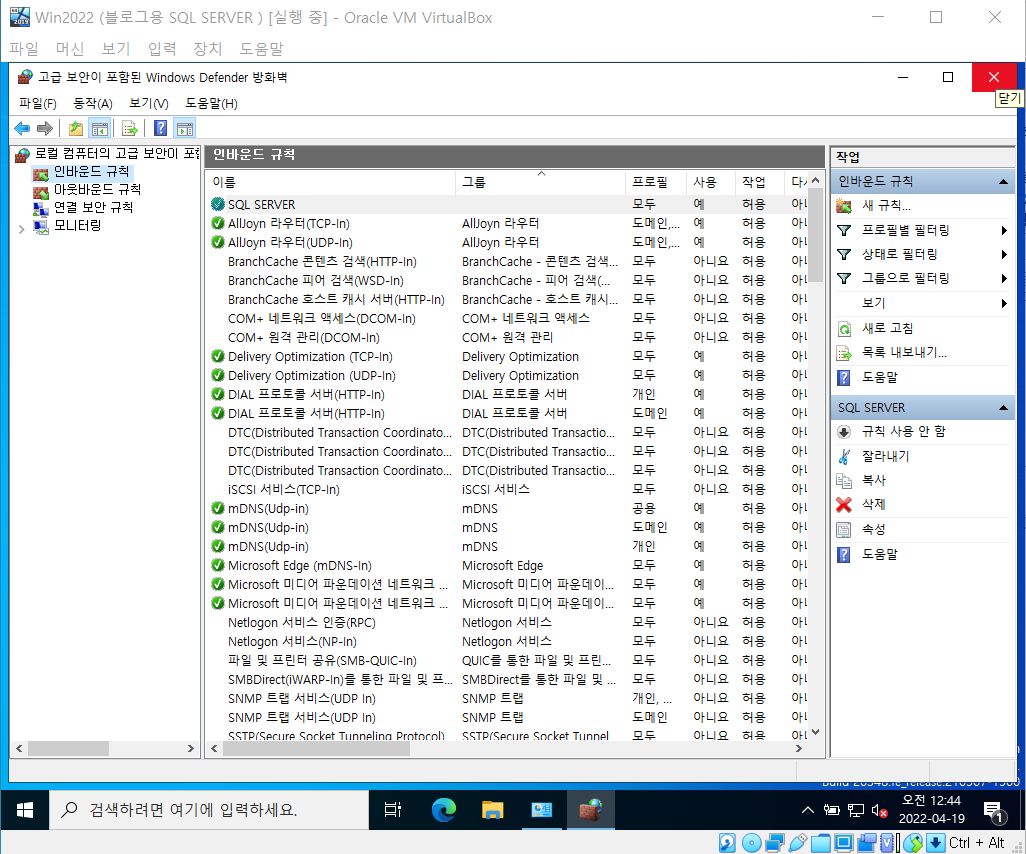
Task: Click the 잘라내기 scissors icon
Action: click(844, 456)
